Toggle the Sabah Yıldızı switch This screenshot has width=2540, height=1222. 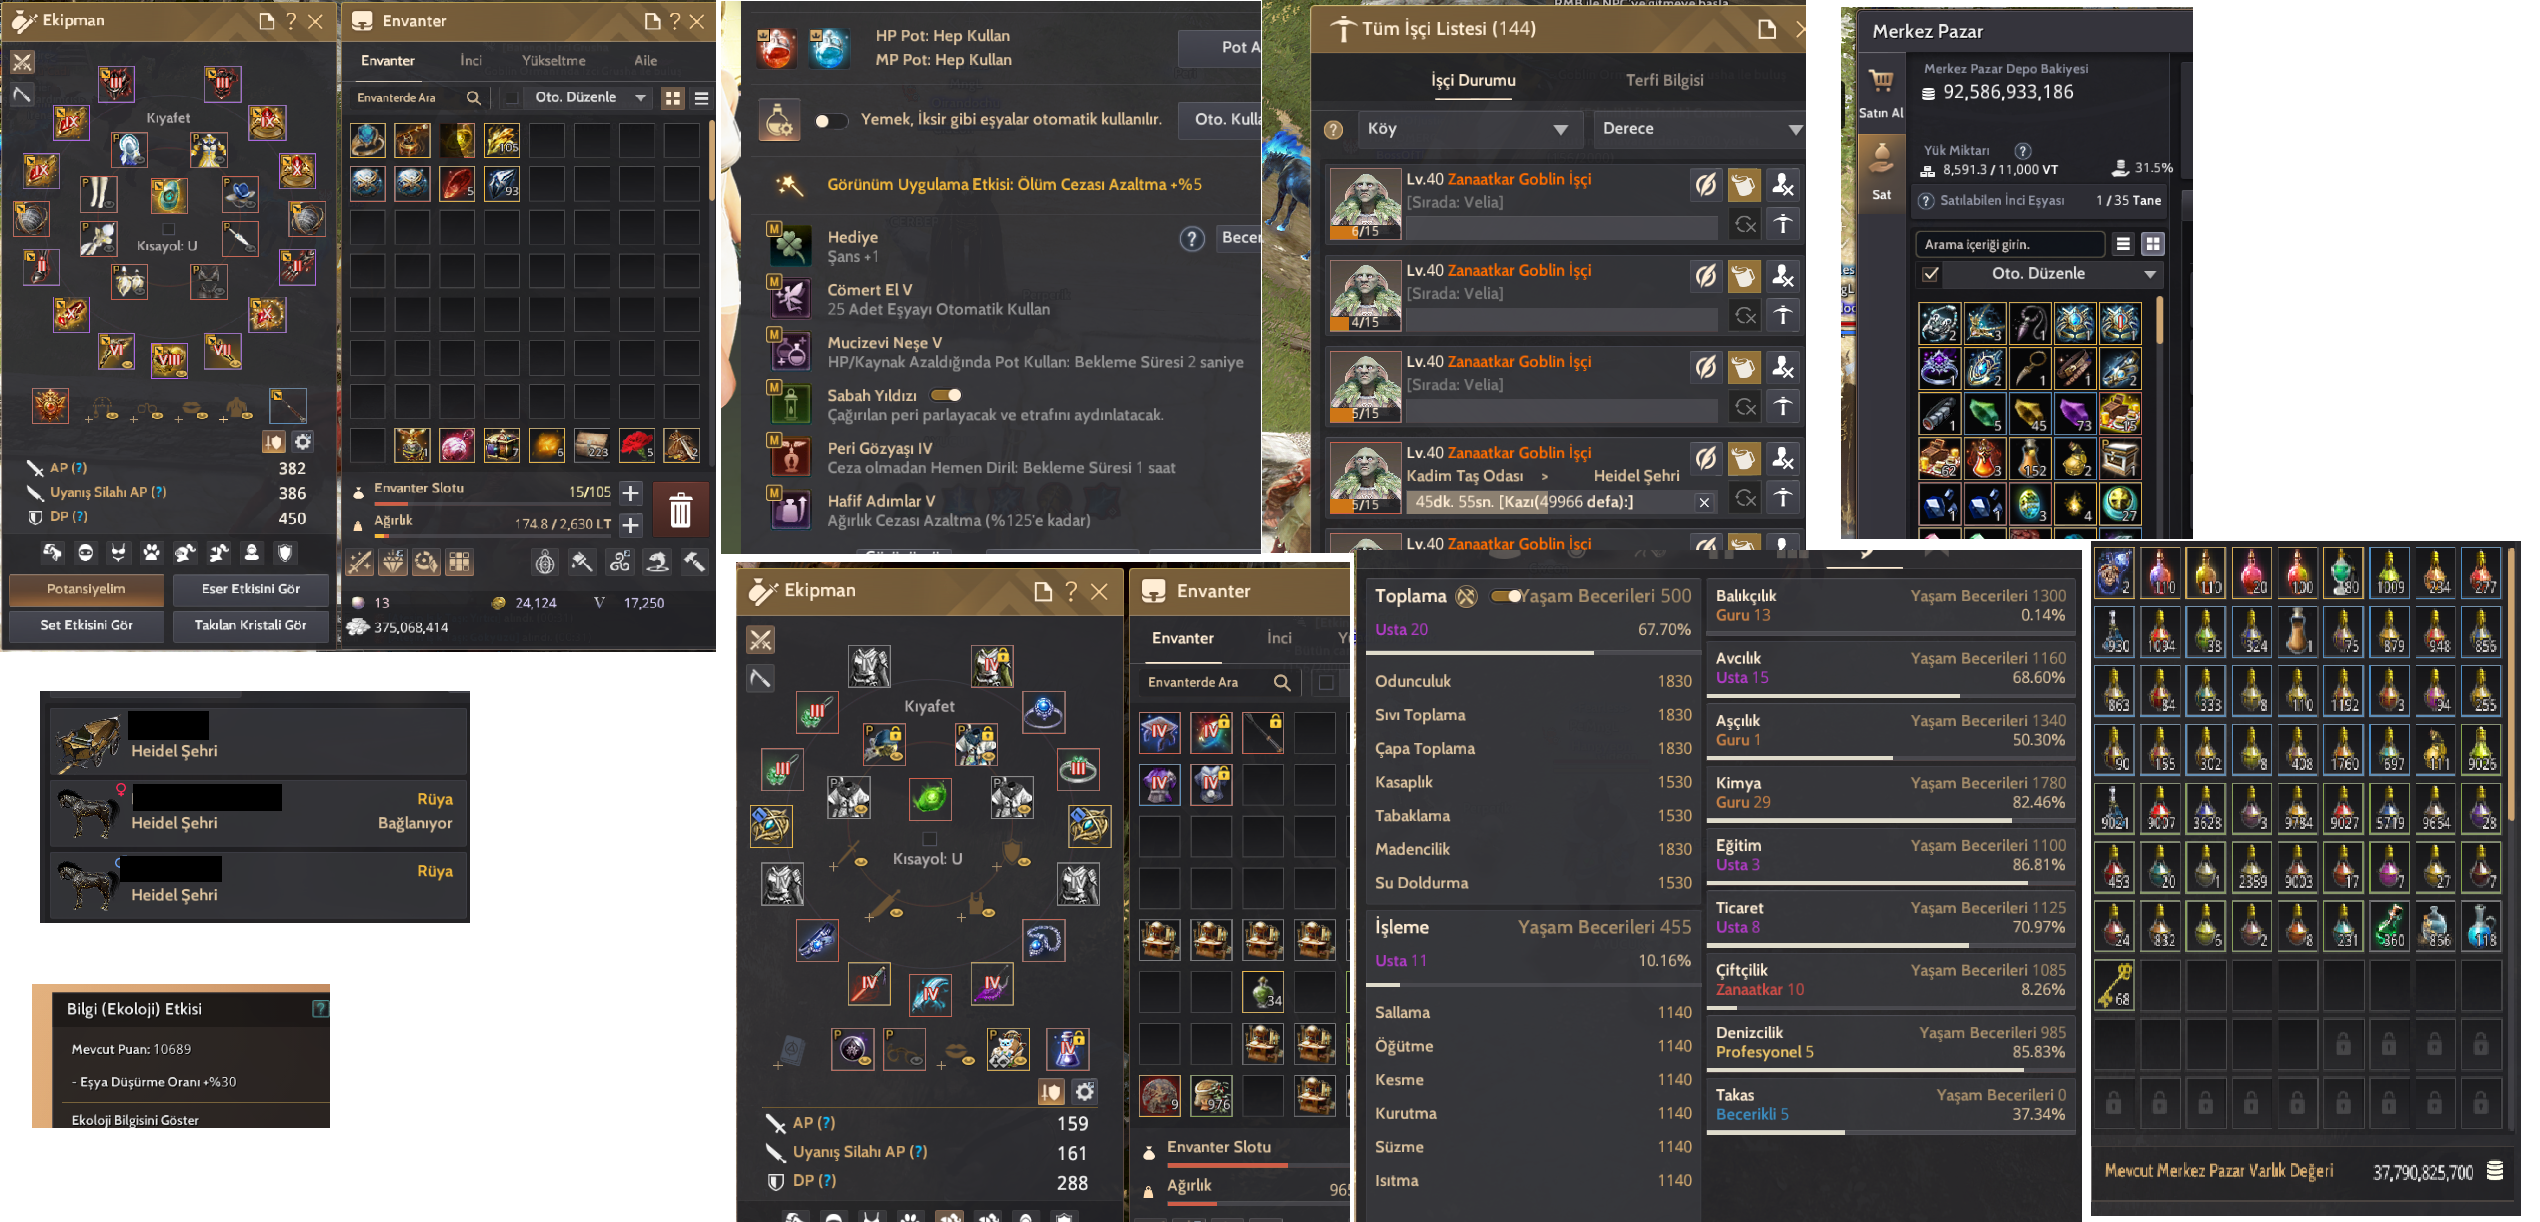(945, 395)
